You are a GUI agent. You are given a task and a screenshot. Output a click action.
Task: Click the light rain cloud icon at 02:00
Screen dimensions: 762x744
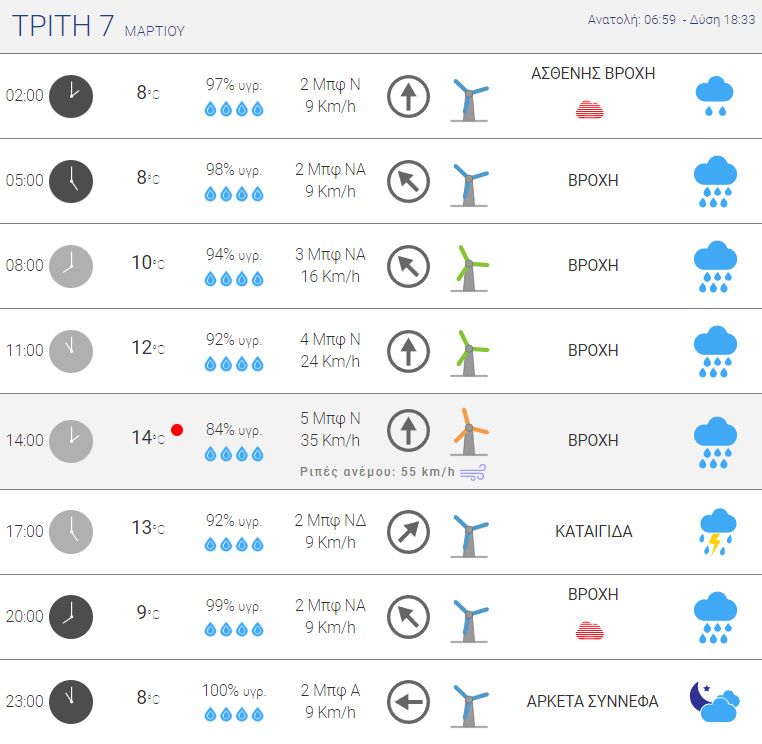click(714, 96)
